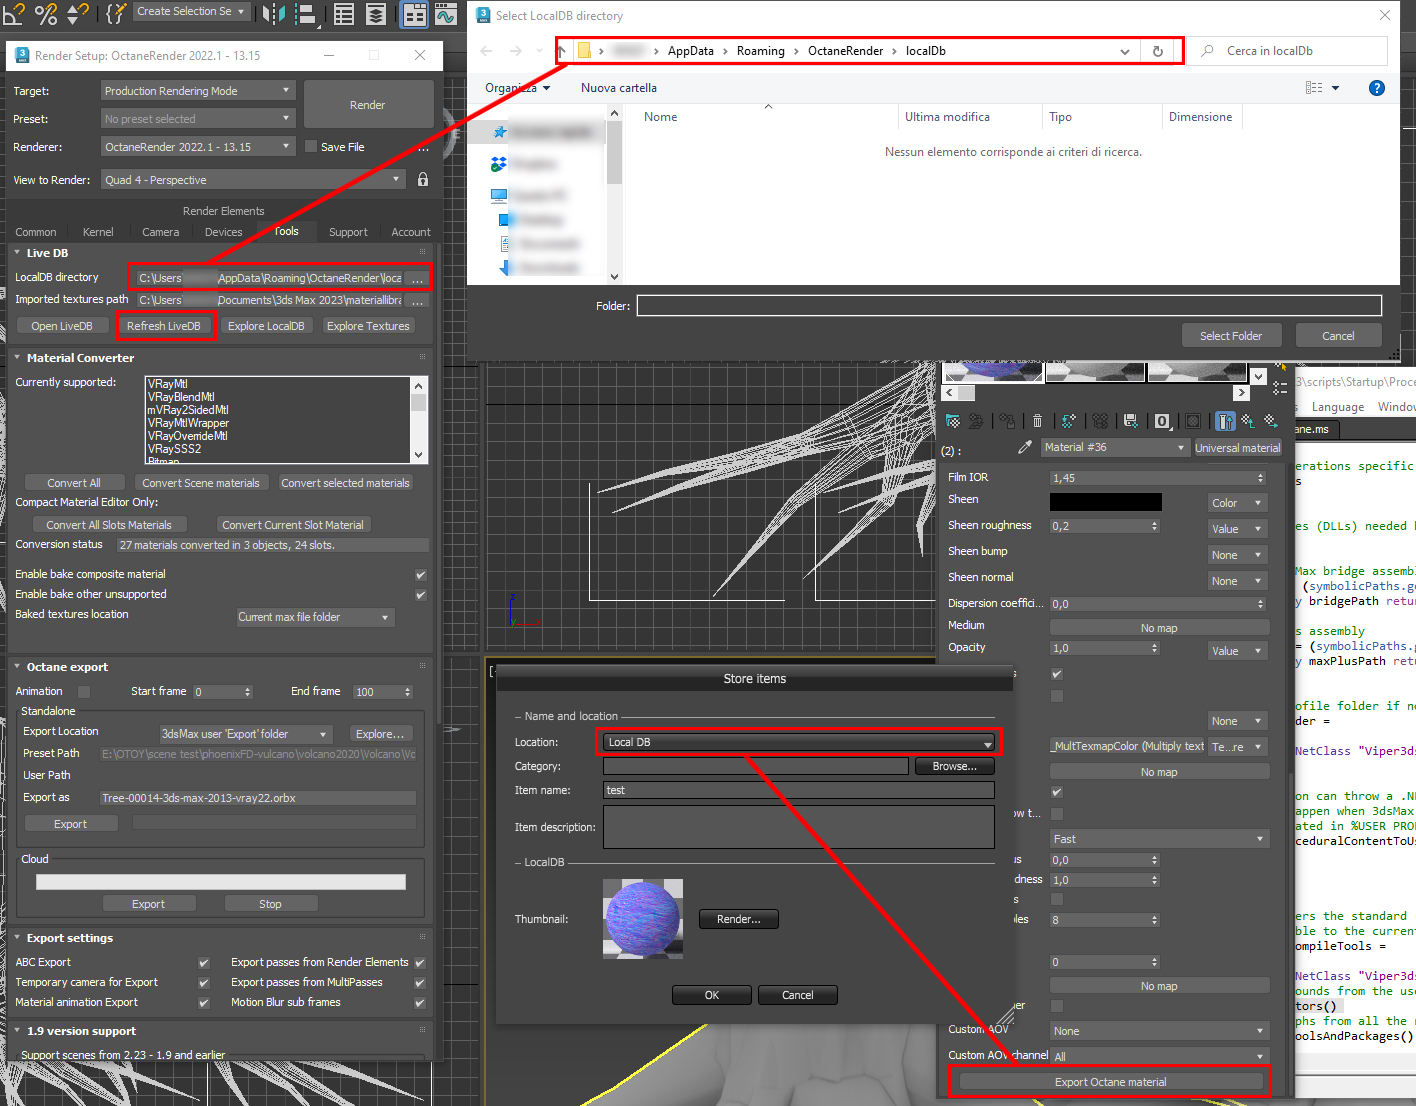Click Convert Scene materials button
The image size is (1416, 1106).
coord(201,483)
